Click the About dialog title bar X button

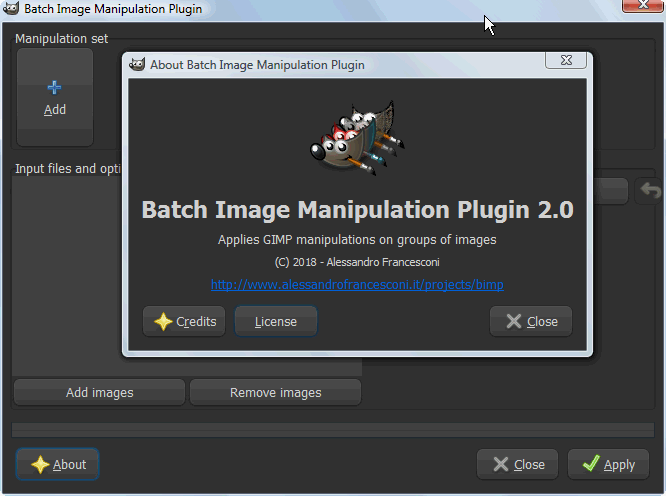(566, 60)
